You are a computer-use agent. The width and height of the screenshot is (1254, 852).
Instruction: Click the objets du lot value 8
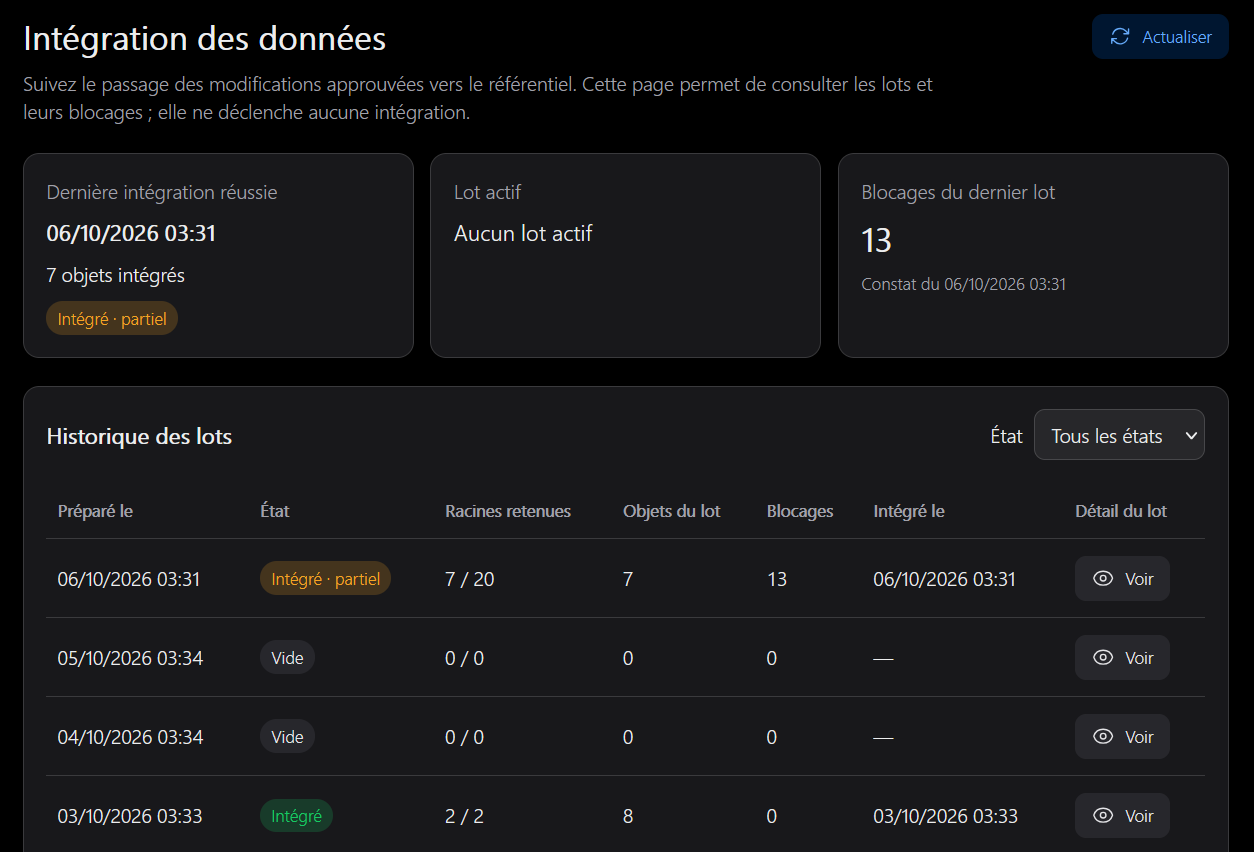click(628, 816)
